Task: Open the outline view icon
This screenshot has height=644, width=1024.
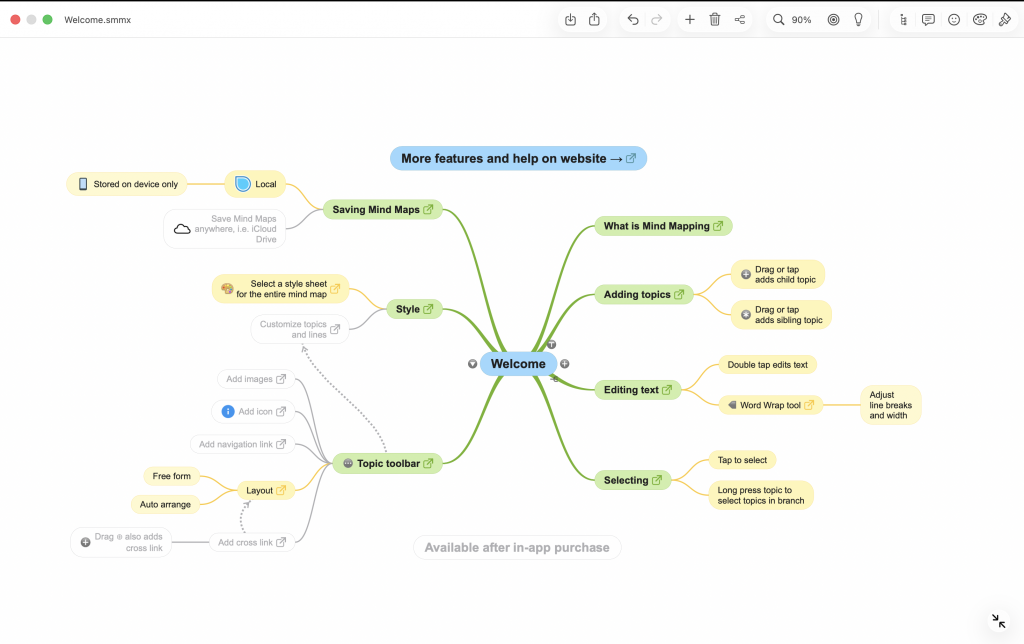Action: coord(903,19)
